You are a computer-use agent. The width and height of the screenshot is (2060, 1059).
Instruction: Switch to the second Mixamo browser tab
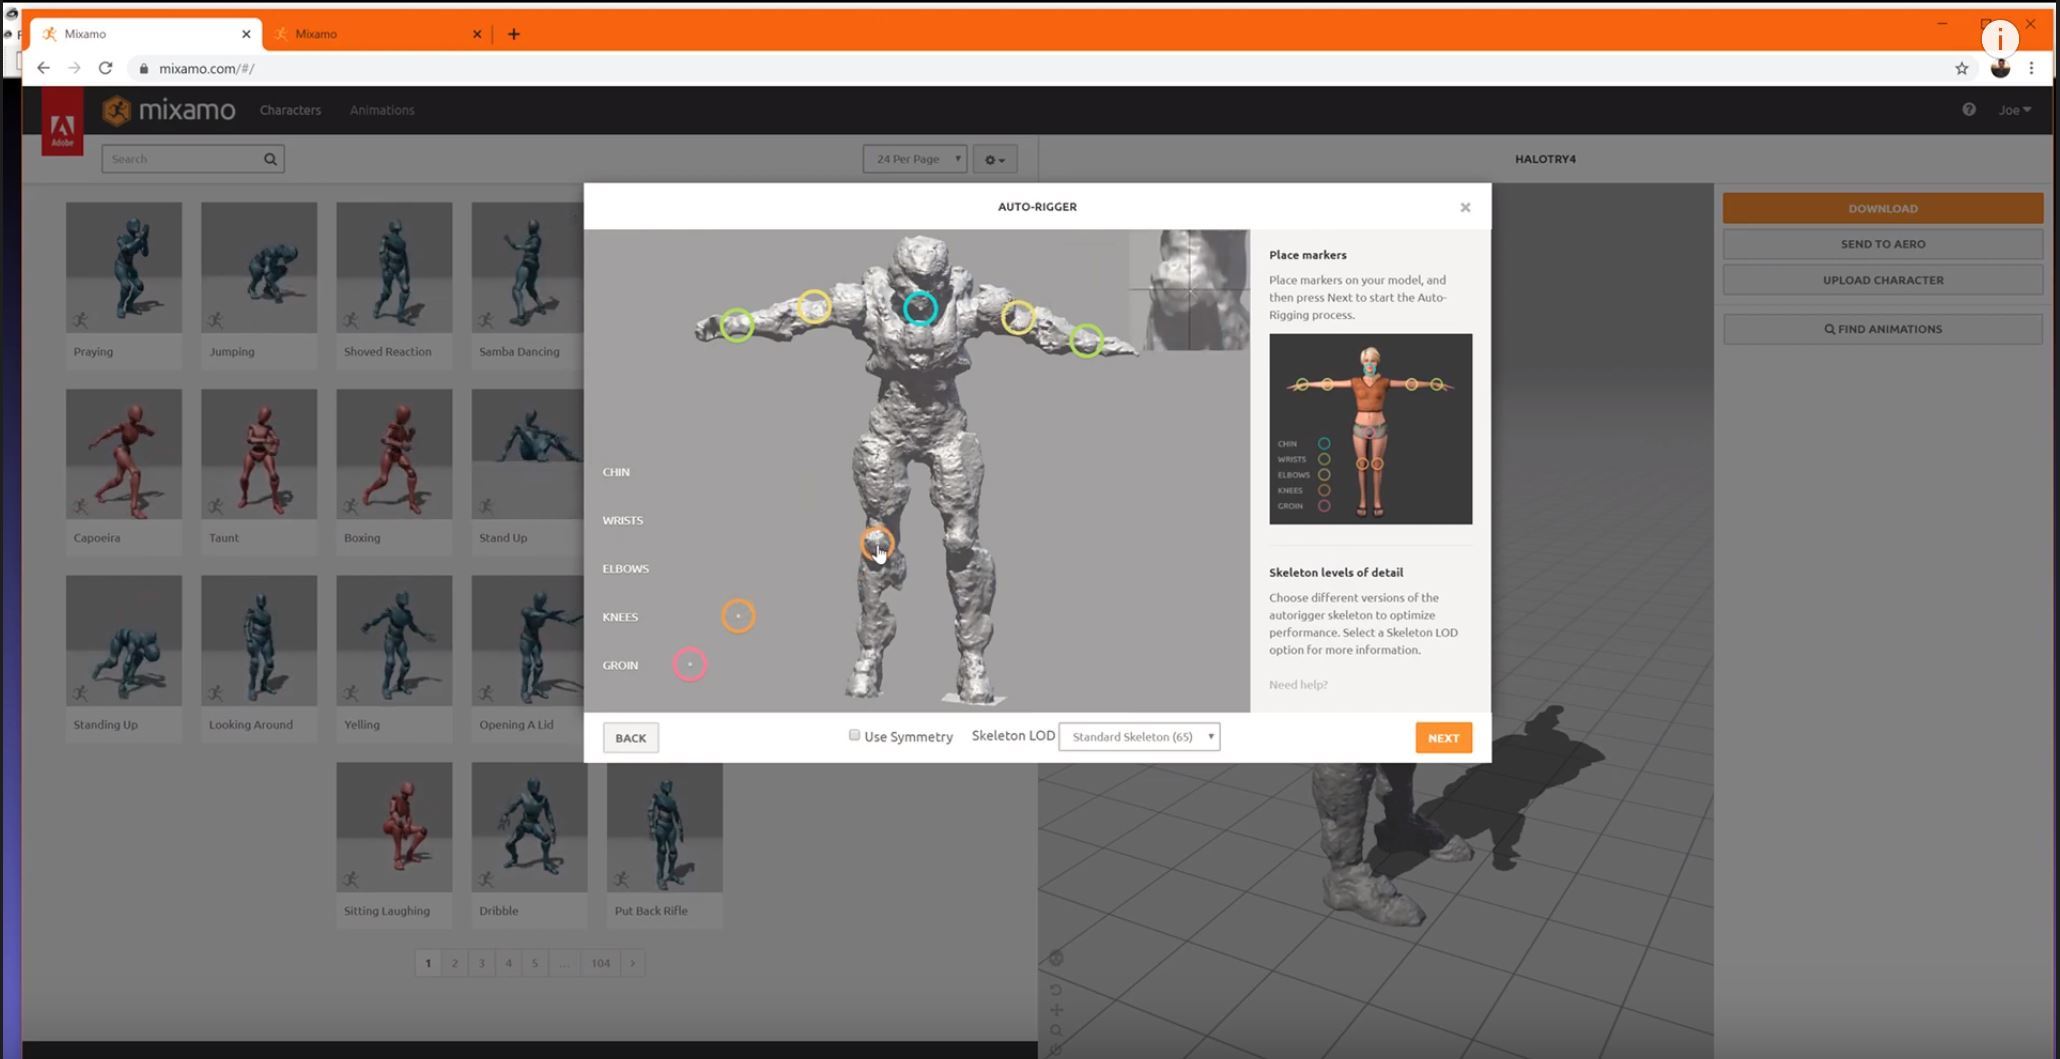click(377, 34)
